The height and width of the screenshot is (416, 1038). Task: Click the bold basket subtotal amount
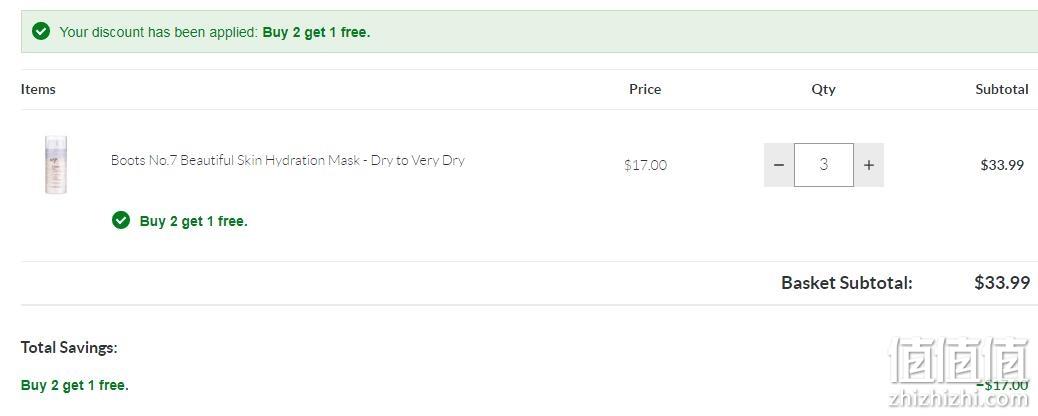[x=1002, y=283]
